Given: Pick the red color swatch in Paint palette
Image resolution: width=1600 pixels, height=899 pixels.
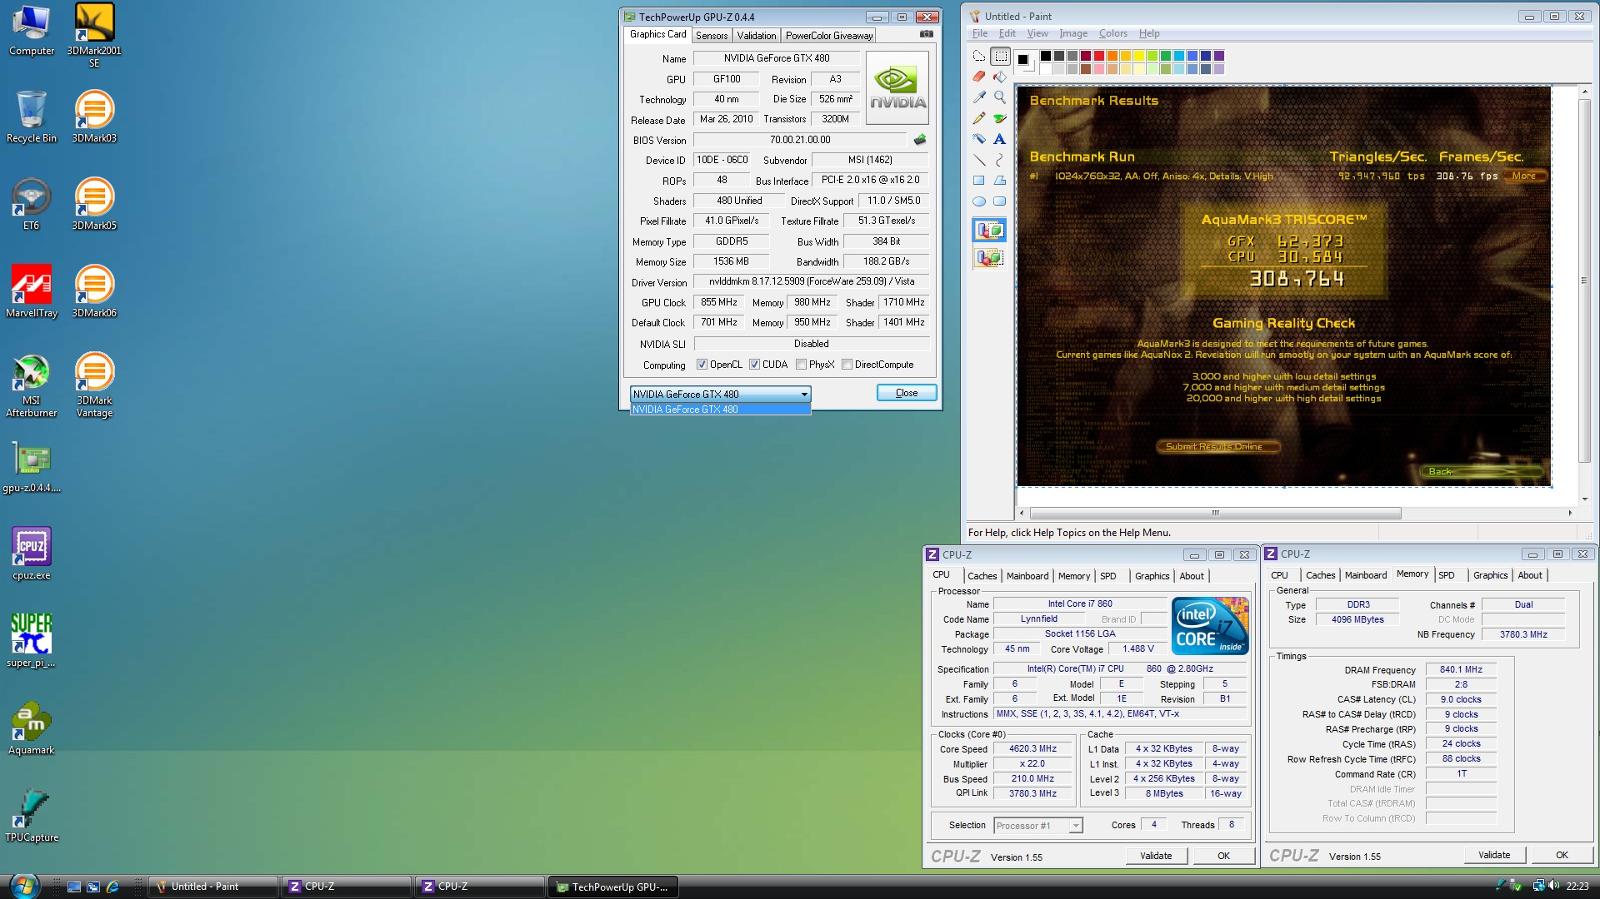Looking at the screenshot, I should coord(1098,56).
